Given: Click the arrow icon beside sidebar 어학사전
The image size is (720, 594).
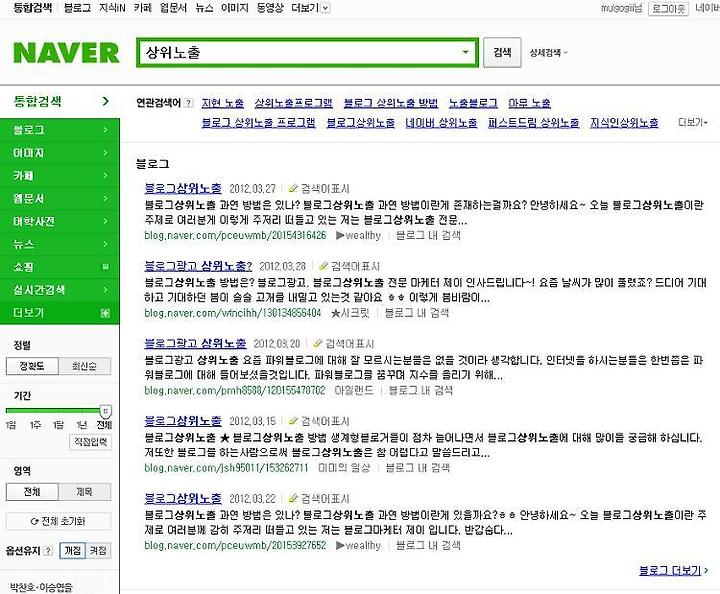Looking at the screenshot, I should 106,221.
